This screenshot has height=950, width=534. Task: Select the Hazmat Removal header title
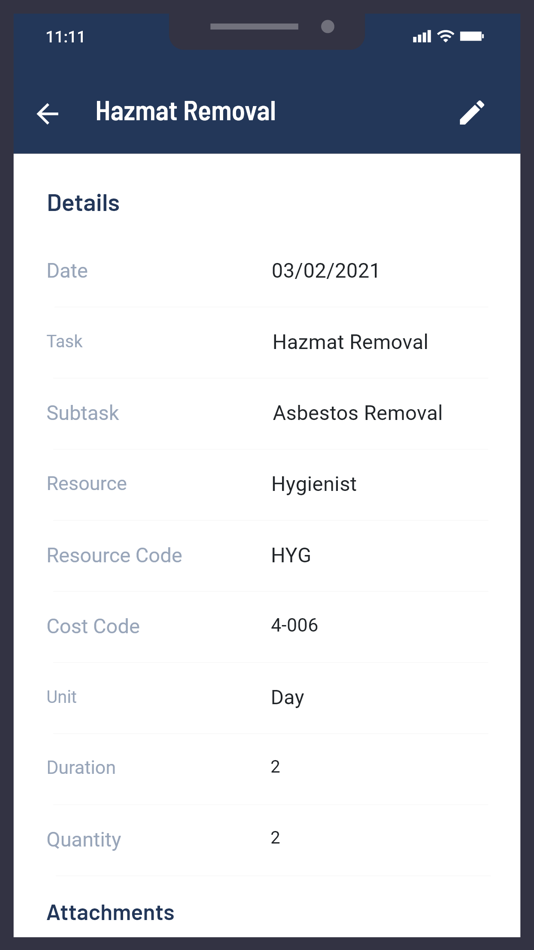[185, 111]
